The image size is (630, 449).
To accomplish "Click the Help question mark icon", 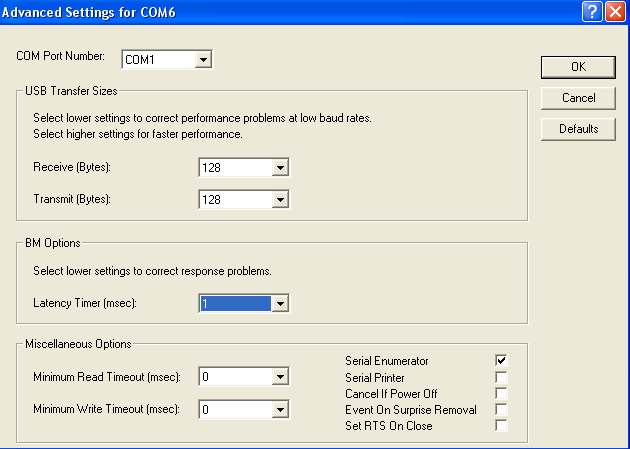I will pos(592,10).
